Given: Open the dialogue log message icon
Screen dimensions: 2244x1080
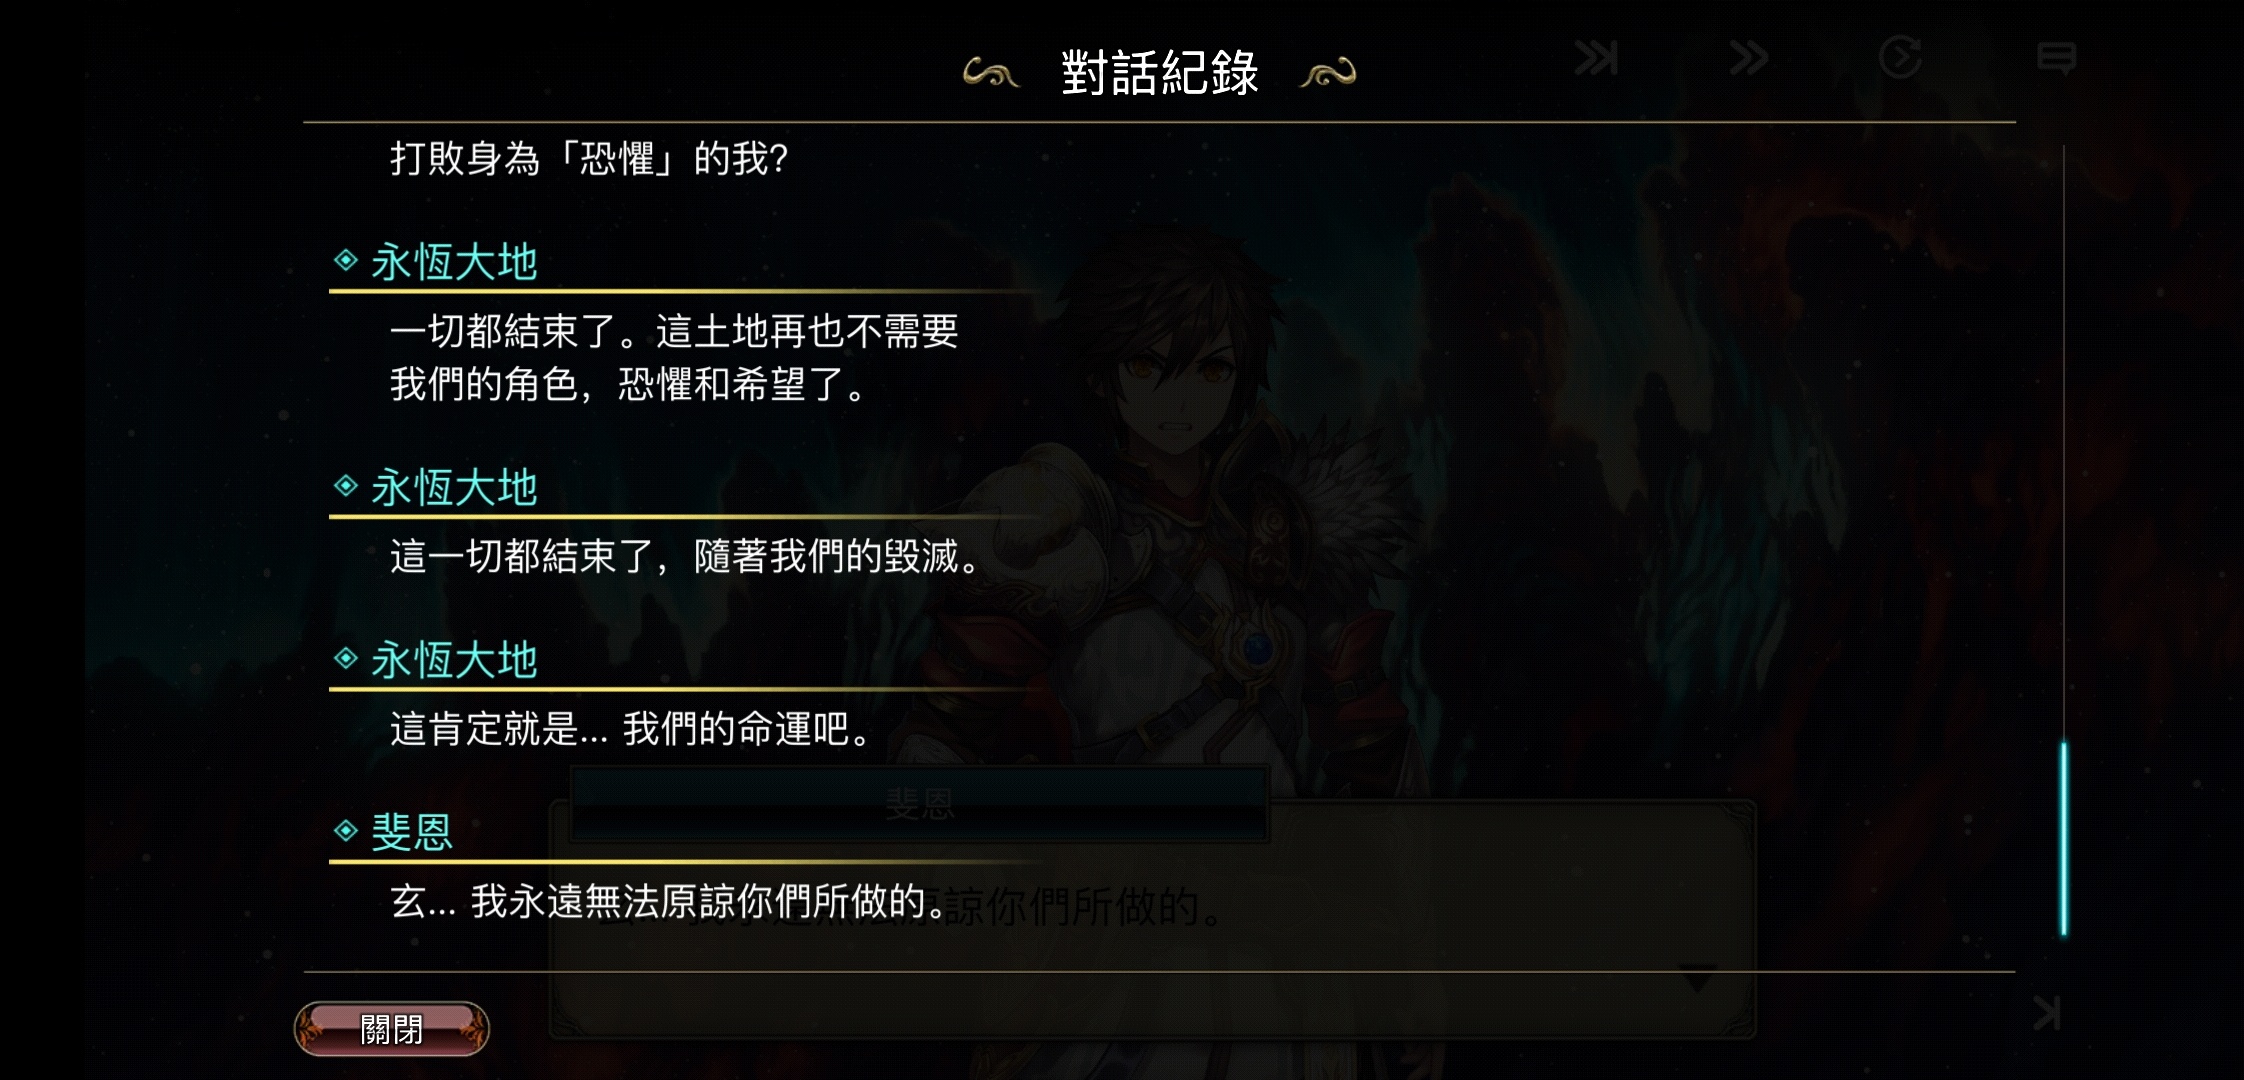Looking at the screenshot, I should point(2056,58).
